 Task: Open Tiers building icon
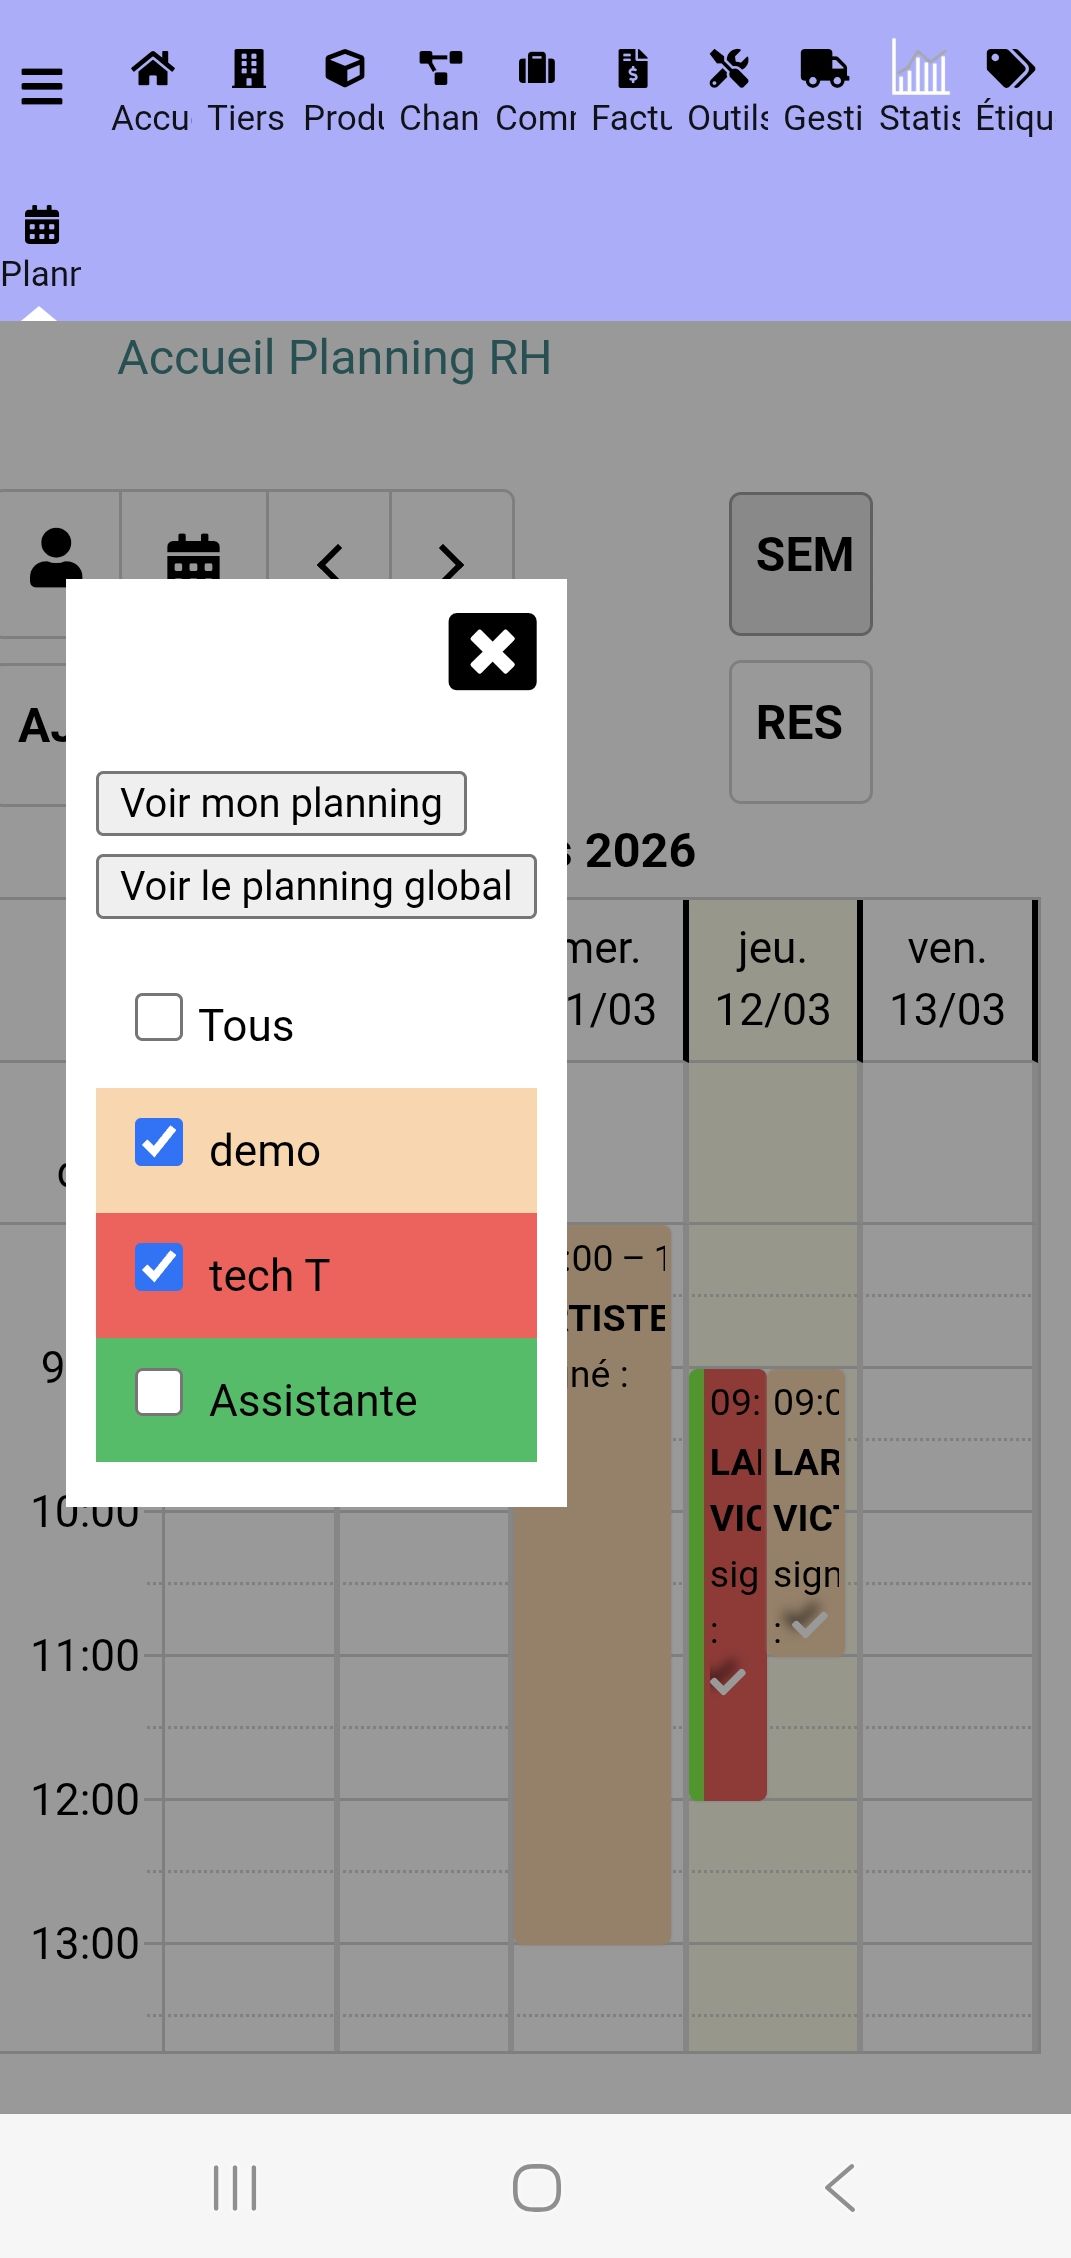click(248, 70)
